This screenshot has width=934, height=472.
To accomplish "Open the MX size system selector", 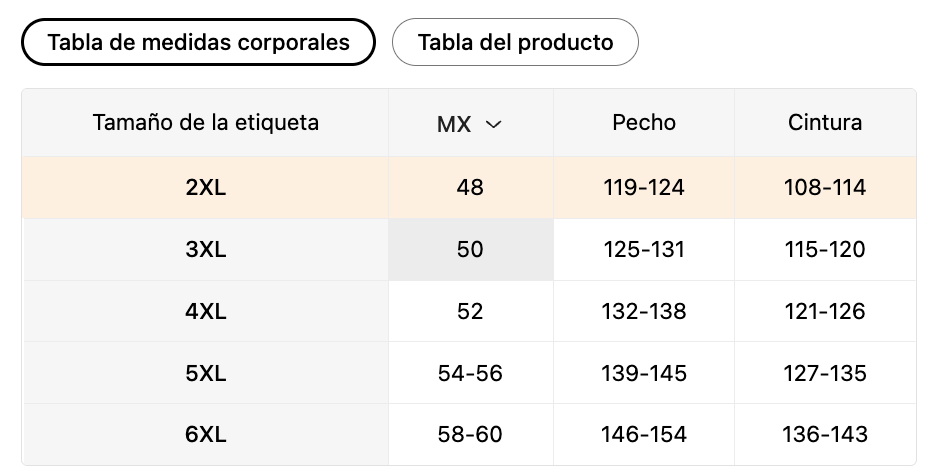I will [x=471, y=124].
